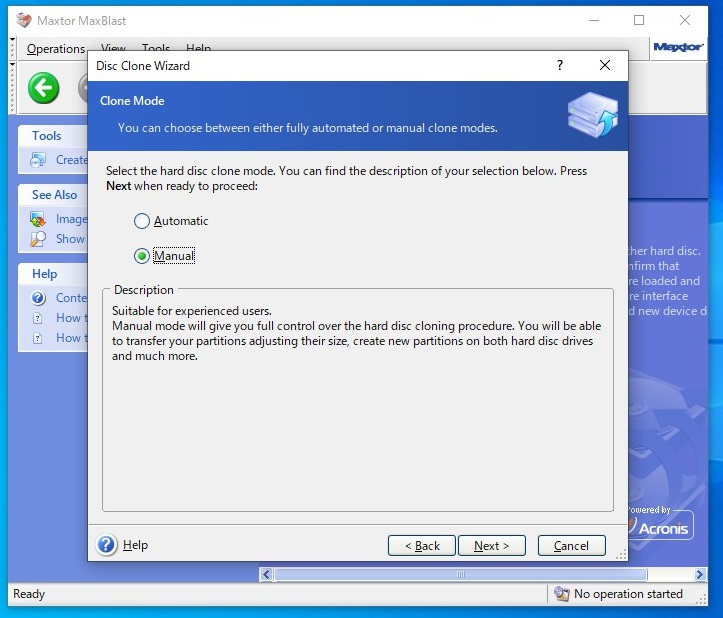Click the Show link in See Also panel
Viewport: 723px width, 618px height.
[x=71, y=239]
